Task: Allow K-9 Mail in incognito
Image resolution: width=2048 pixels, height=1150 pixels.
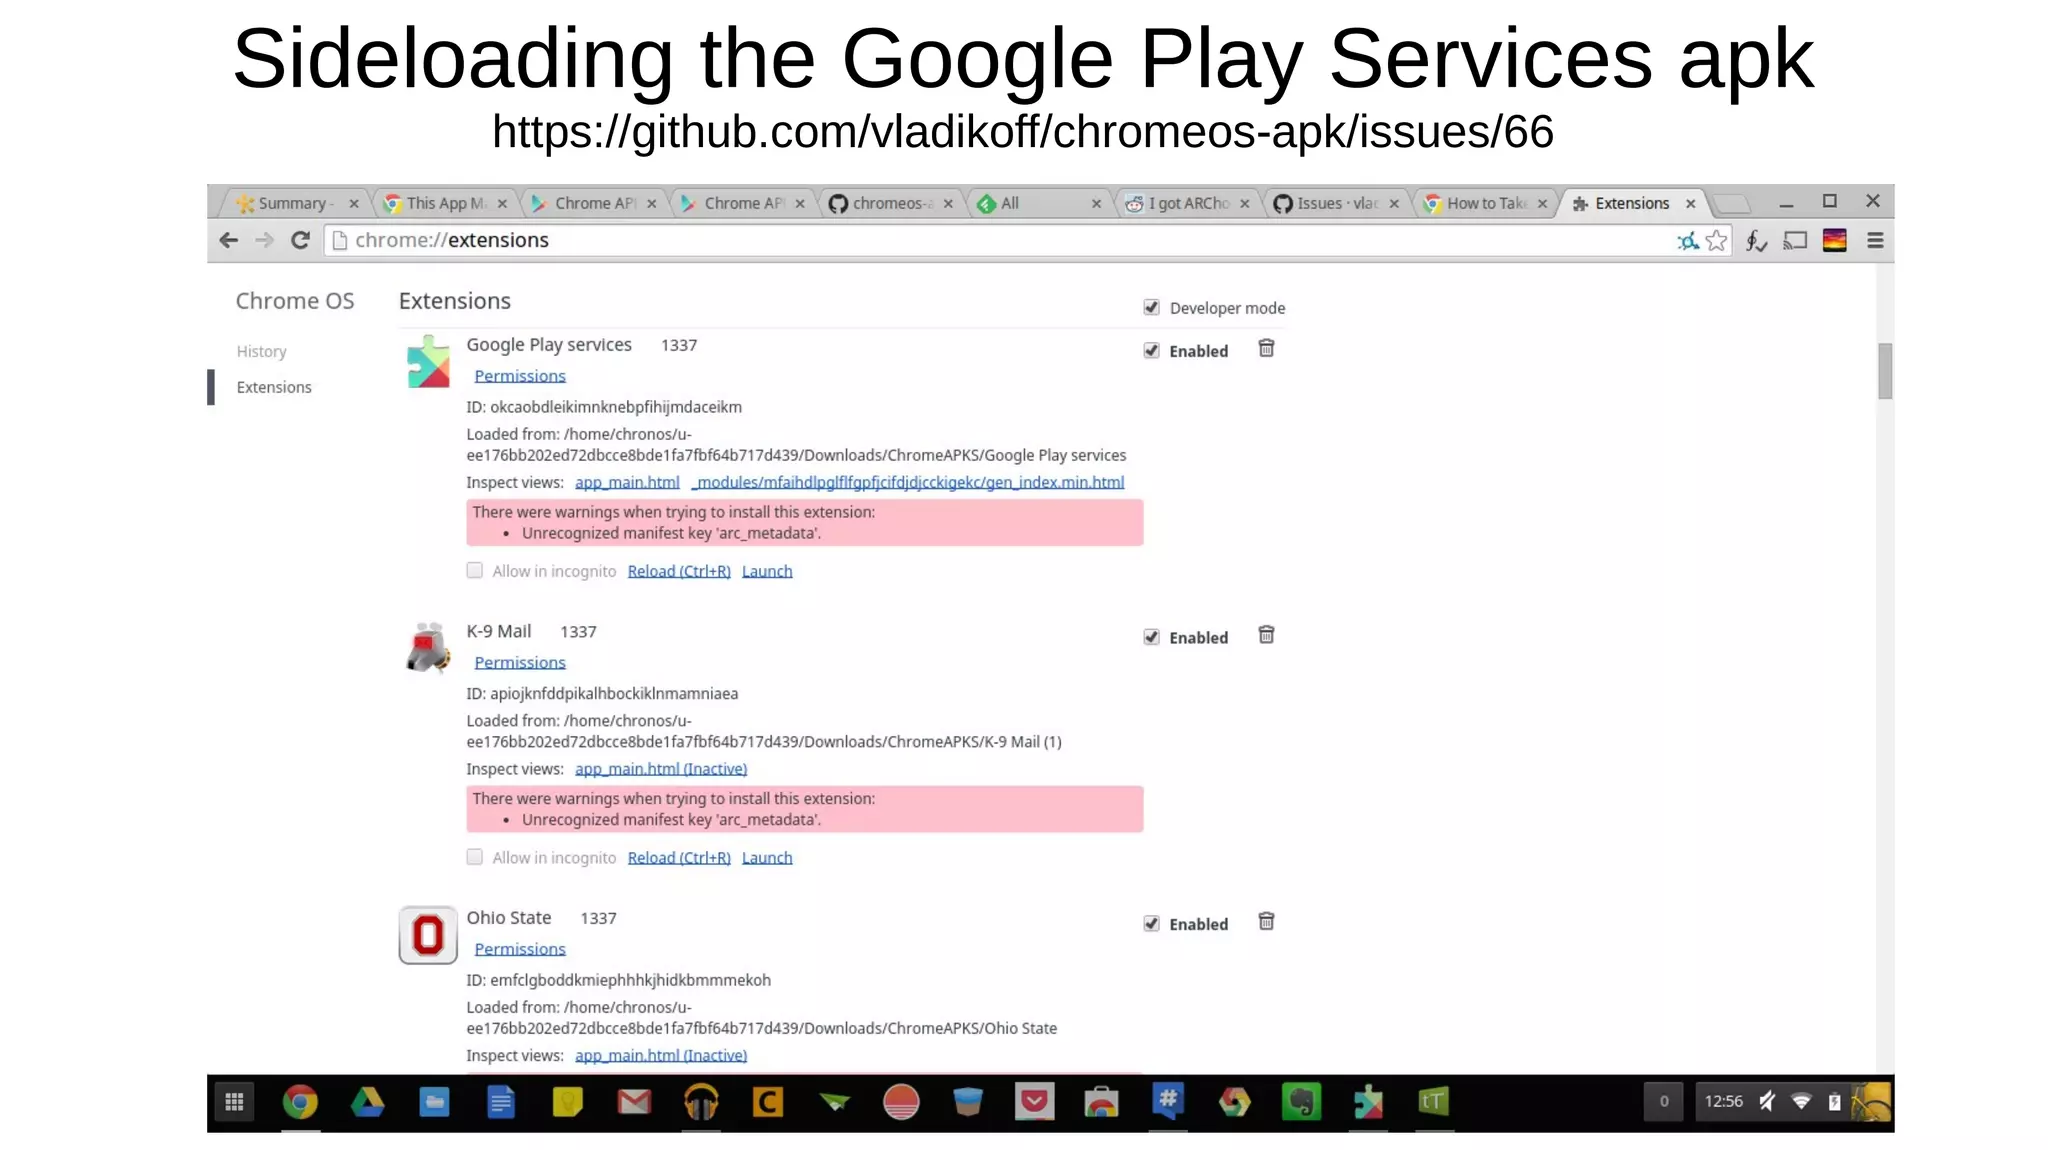Action: coord(475,857)
